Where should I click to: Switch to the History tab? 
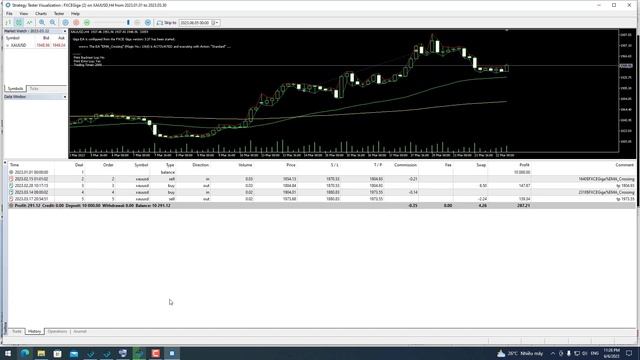coord(35,331)
